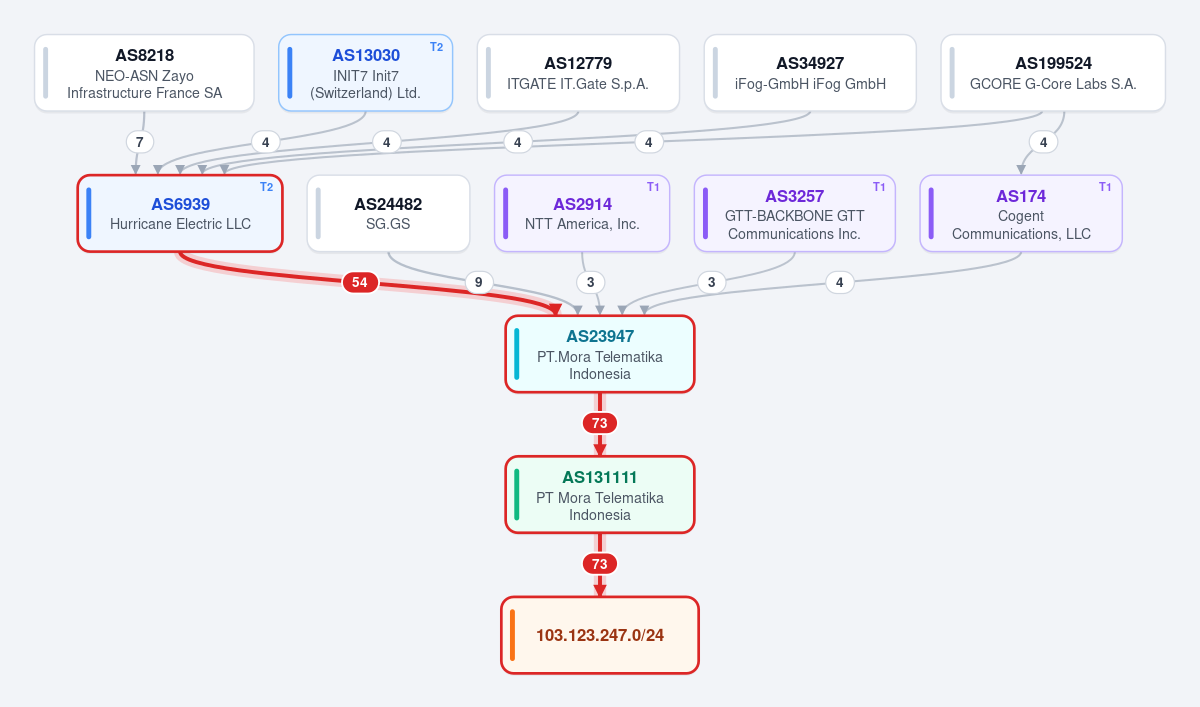
Task: Click the AS13030 INIT7 node
Action: coord(366,73)
